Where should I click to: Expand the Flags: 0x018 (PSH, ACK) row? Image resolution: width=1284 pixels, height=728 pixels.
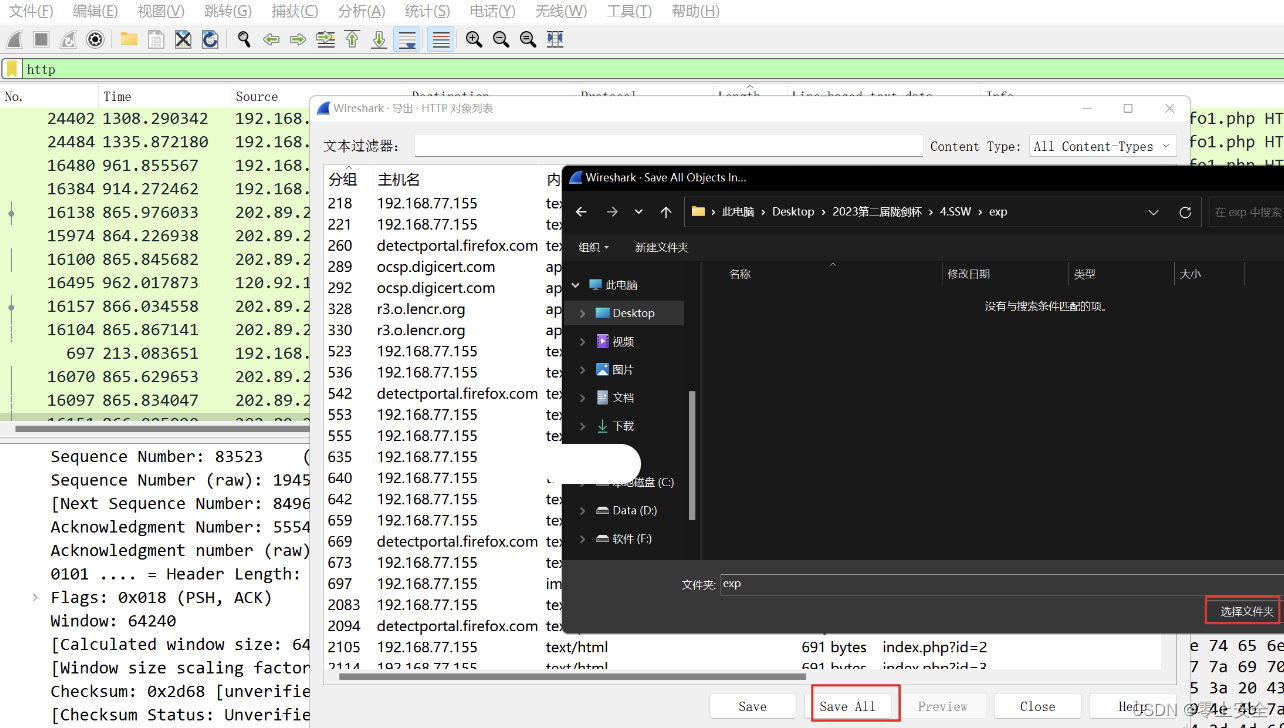(36, 597)
